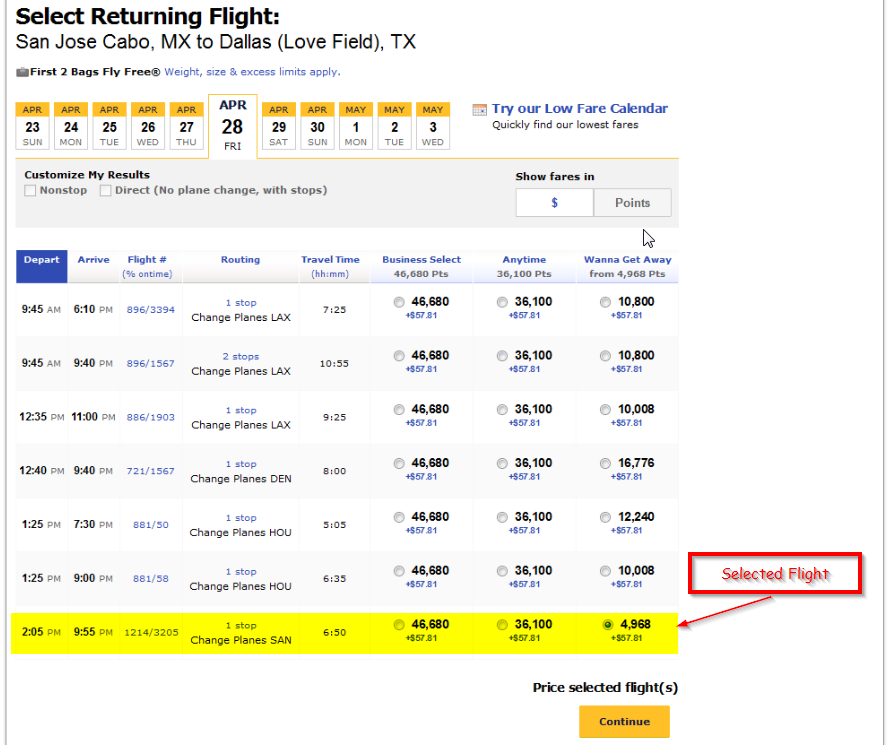
Task: Open flight number 896/1567 link
Action: pos(150,364)
